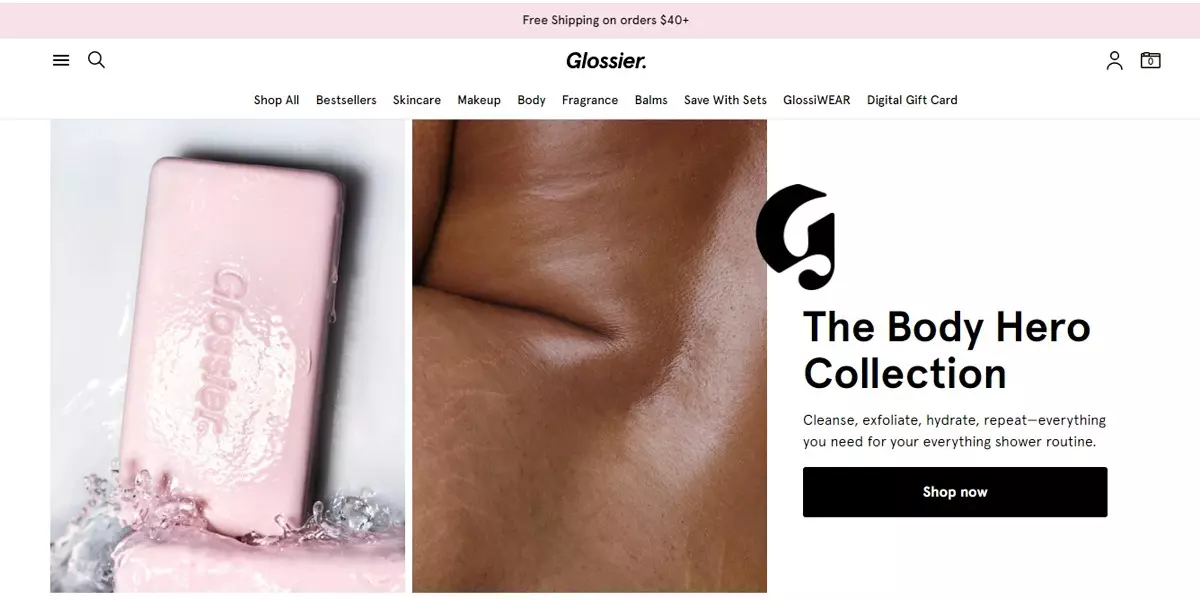Click the Shop now button
This screenshot has width=1200, height=600.
click(955, 492)
